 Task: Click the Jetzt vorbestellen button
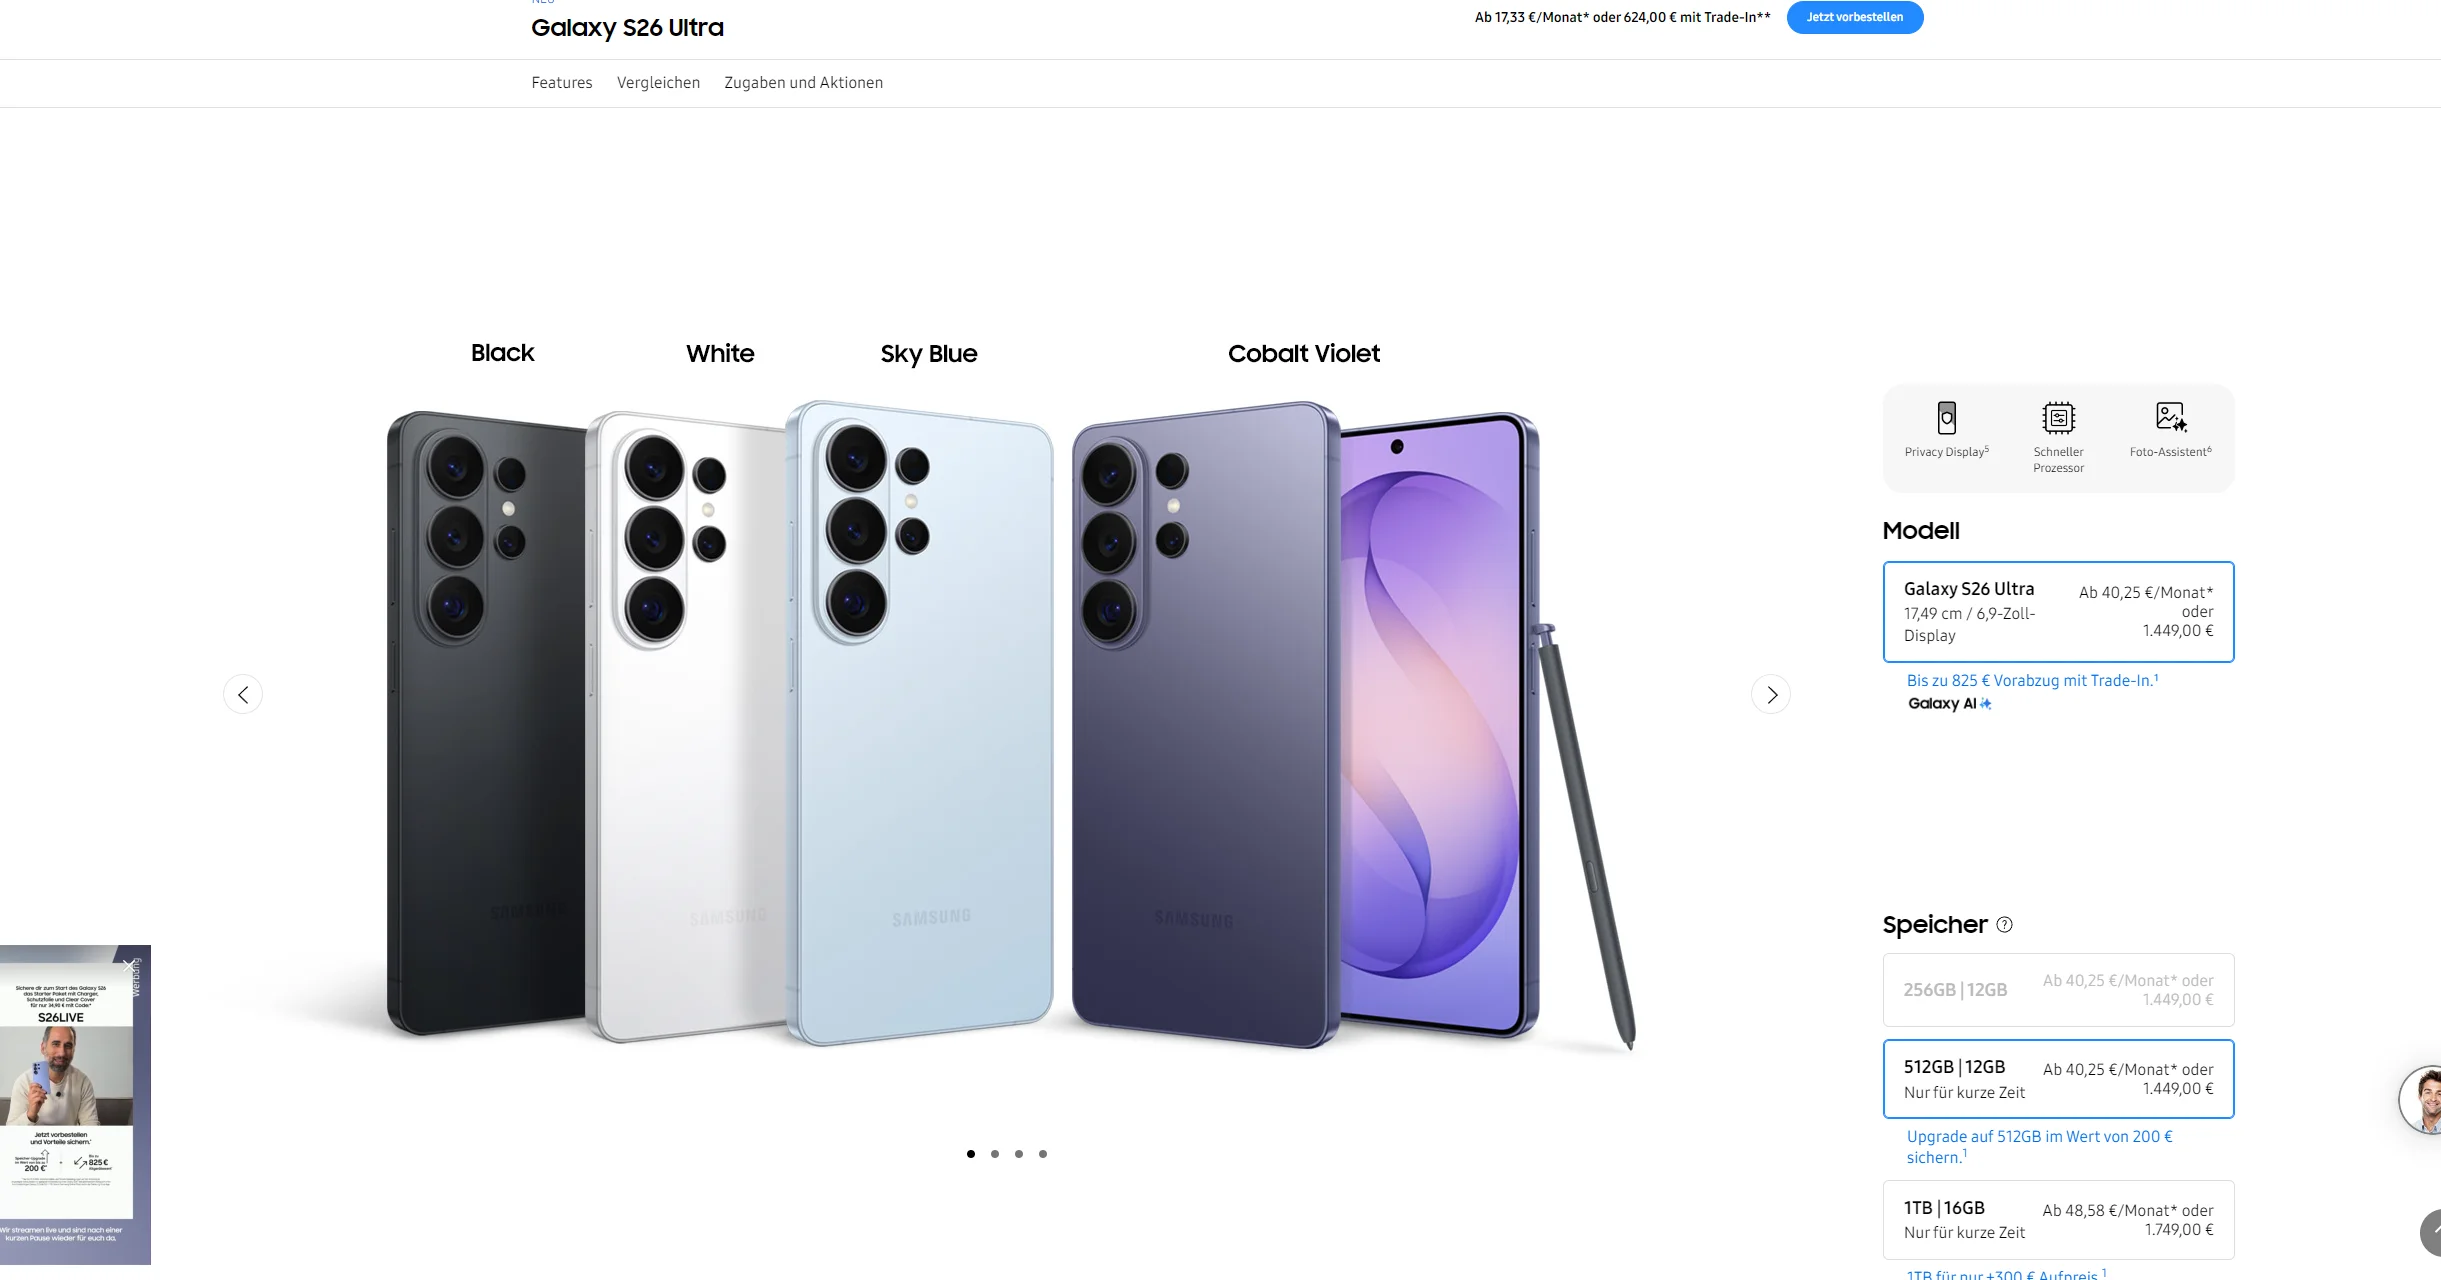[1854, 17]
